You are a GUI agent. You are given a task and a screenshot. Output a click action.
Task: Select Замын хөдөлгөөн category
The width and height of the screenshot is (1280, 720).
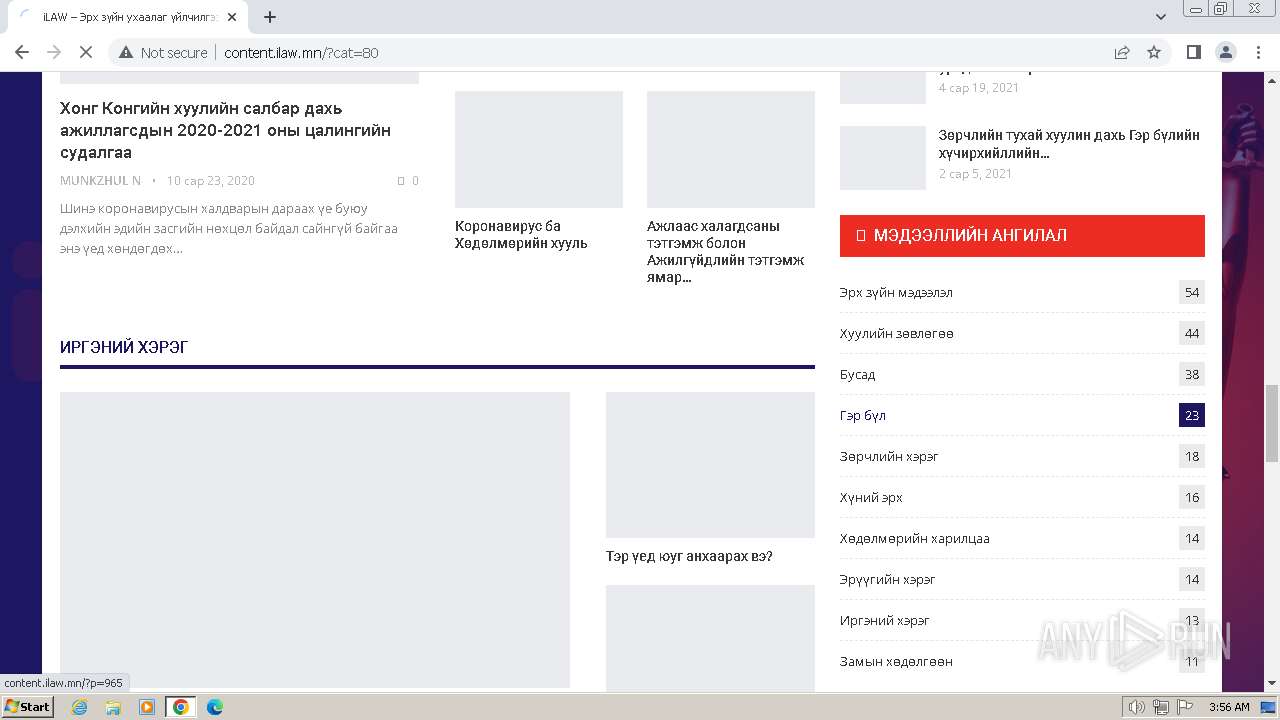896,661
